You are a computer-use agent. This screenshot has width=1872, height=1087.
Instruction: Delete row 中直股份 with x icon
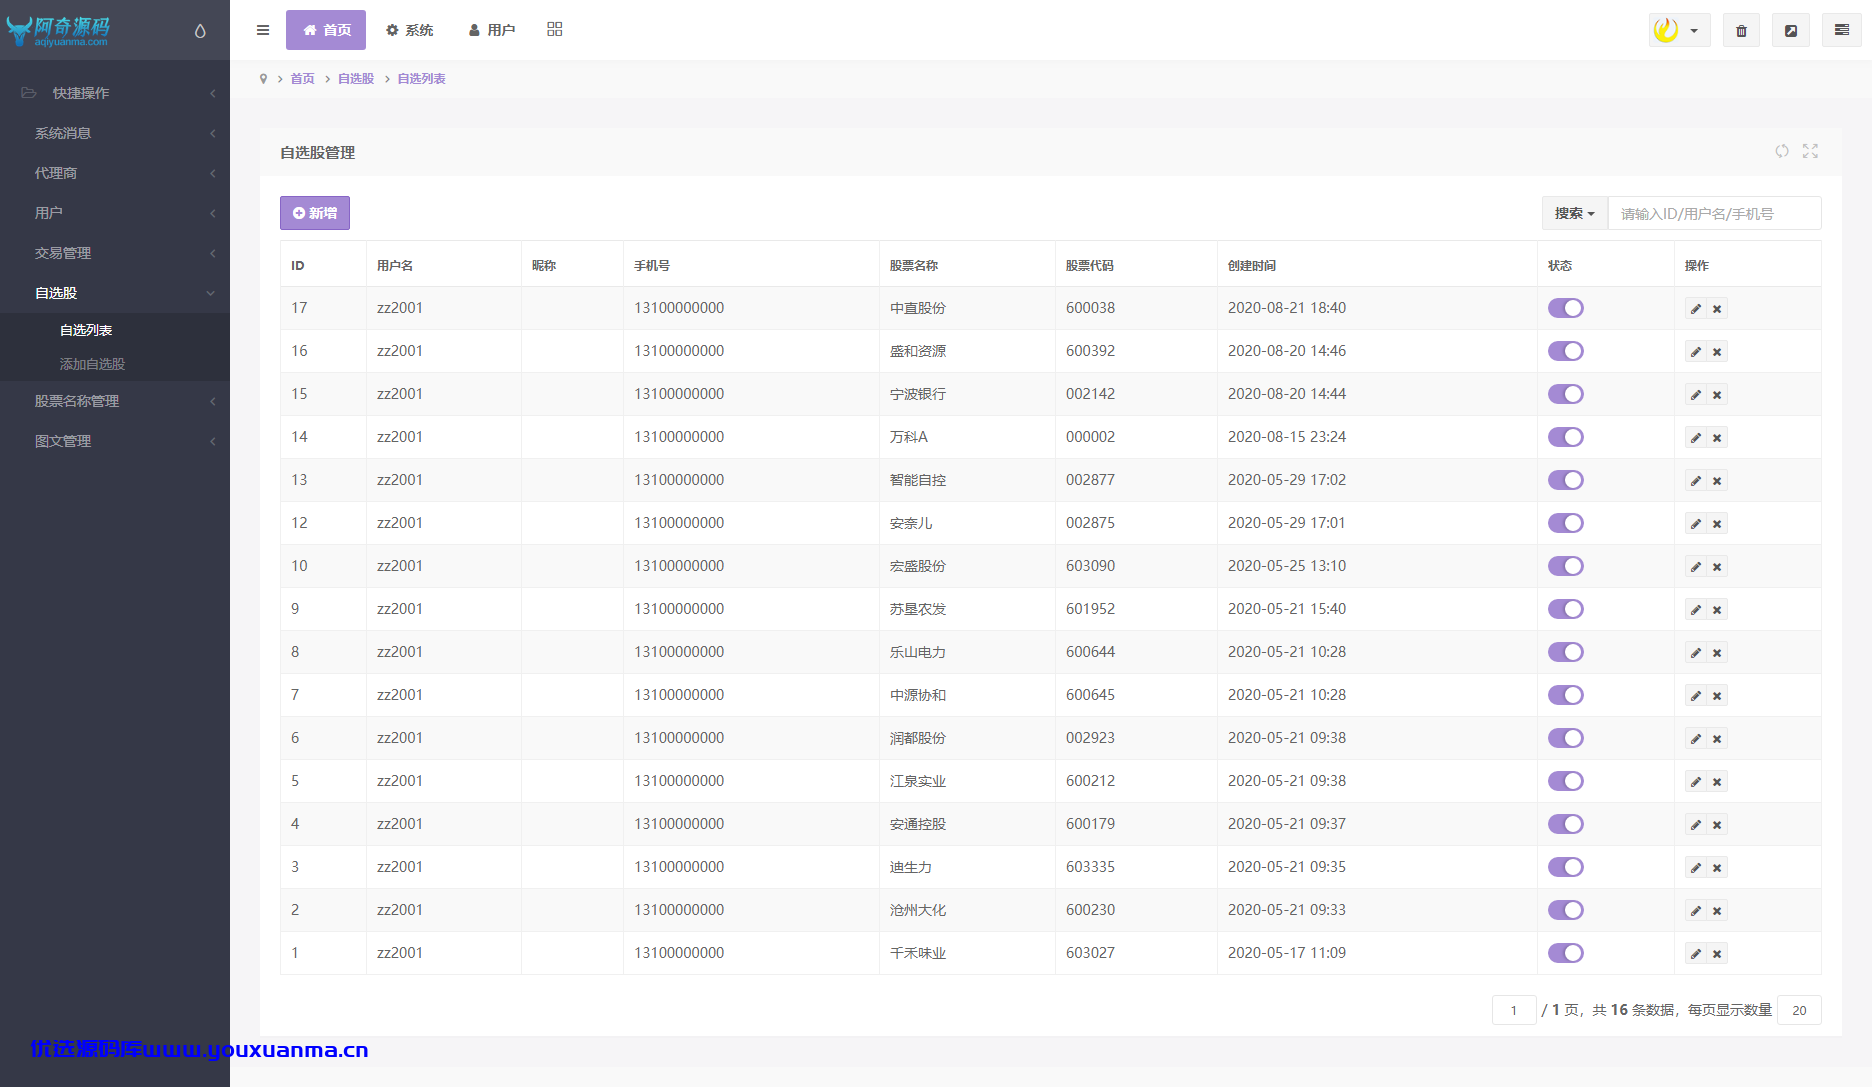point(1717,309)
